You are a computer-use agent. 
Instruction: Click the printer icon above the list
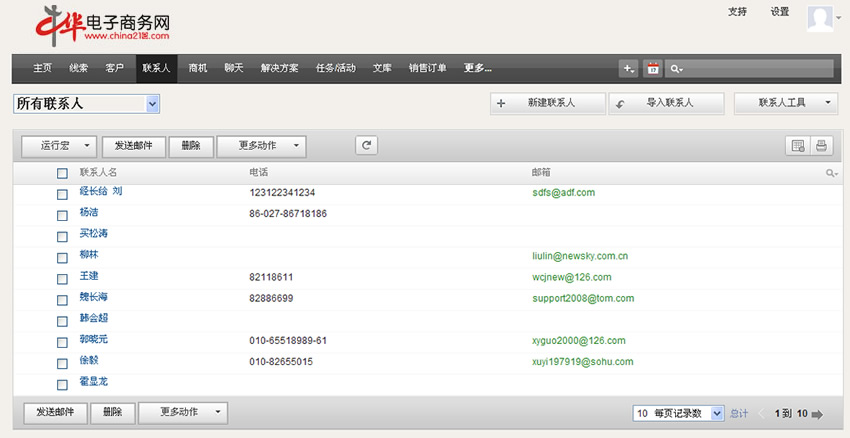click(821, 146)
